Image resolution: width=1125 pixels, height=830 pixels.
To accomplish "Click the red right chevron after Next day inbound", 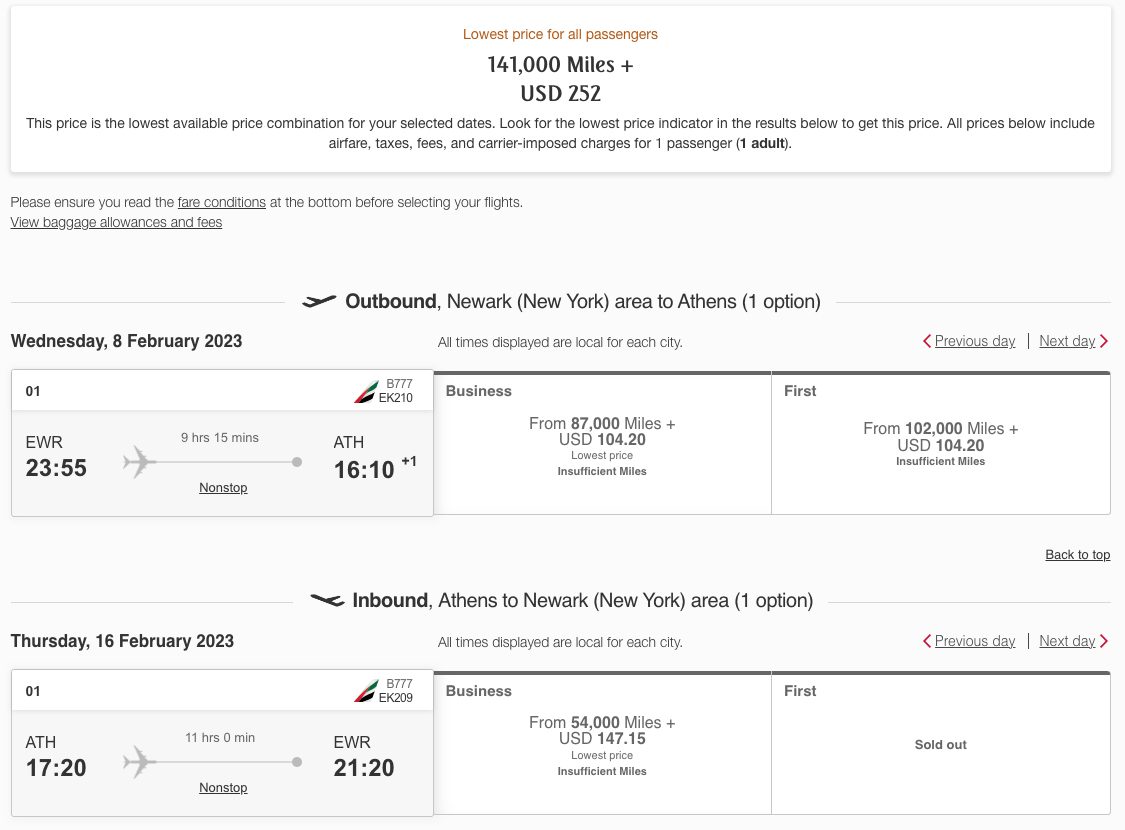I will [x=1103, y=641].
